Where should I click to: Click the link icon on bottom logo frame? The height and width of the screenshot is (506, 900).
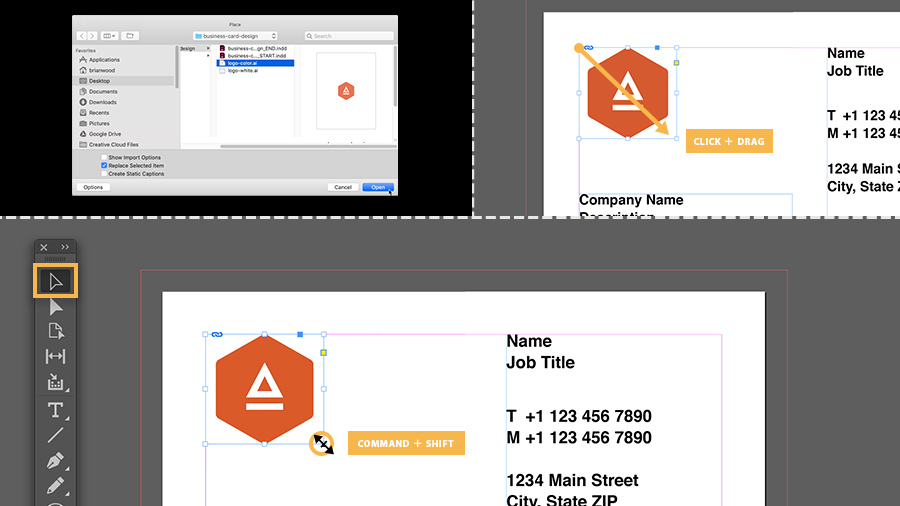click(x=216, y=334)
